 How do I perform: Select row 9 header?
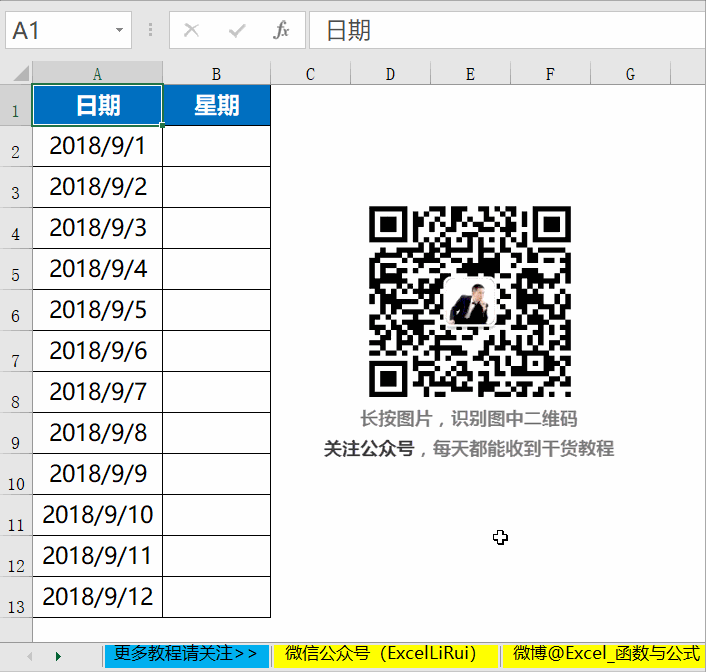click(16, 433)
